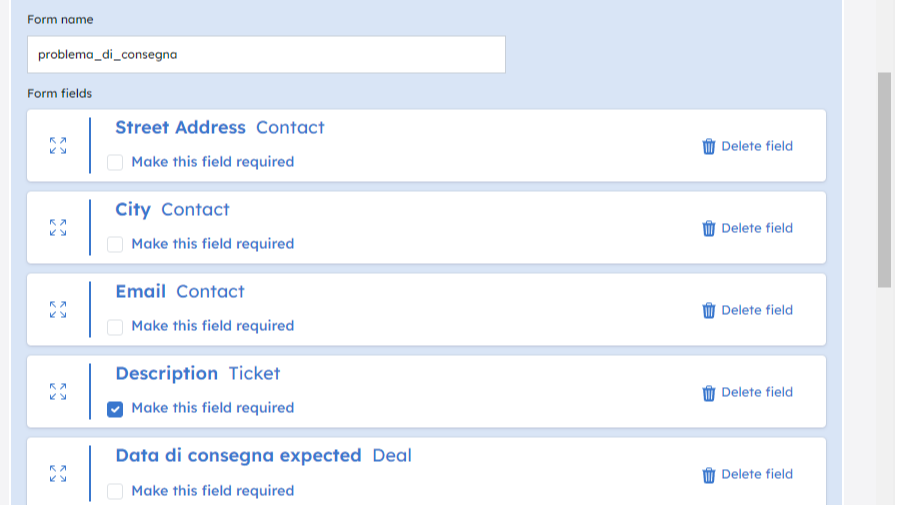Click trash icon on Email row
This screenshot has height=505, width=898.
(x=709, y=310)
